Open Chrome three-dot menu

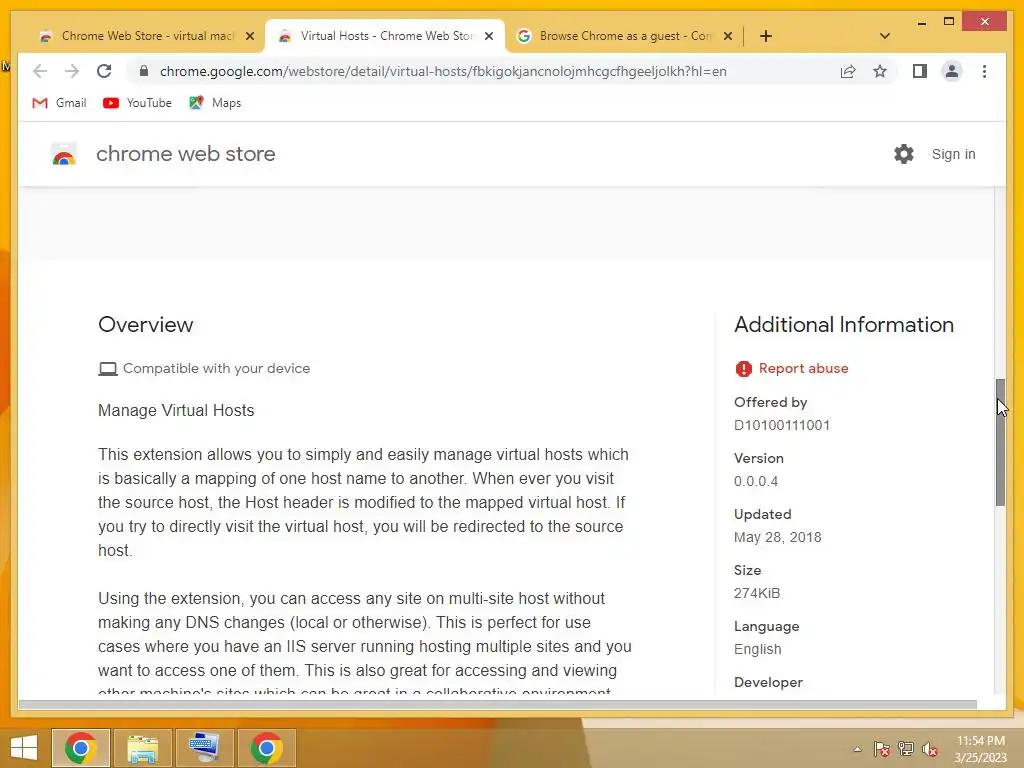(x=984, y=71)
